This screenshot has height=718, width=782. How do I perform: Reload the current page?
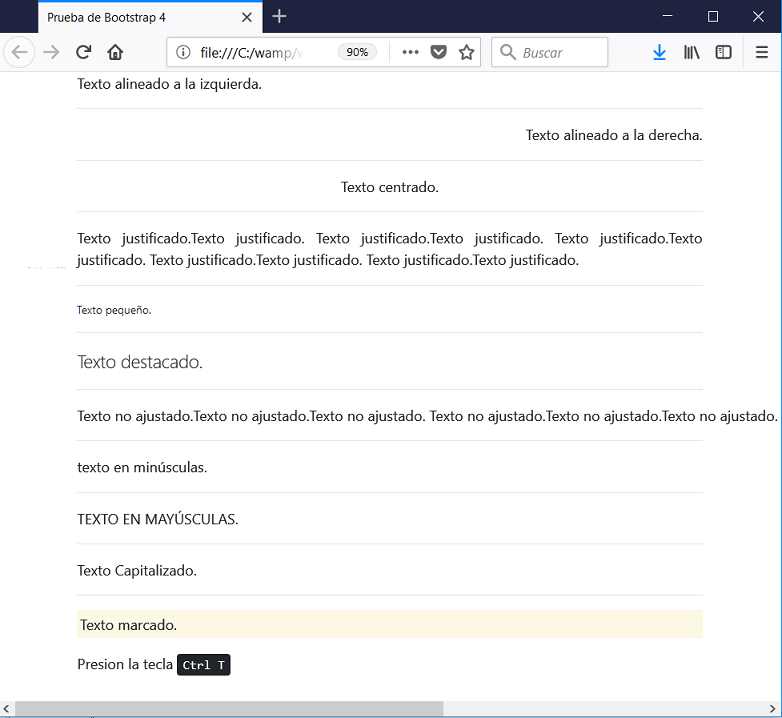(x=83, y=52)
